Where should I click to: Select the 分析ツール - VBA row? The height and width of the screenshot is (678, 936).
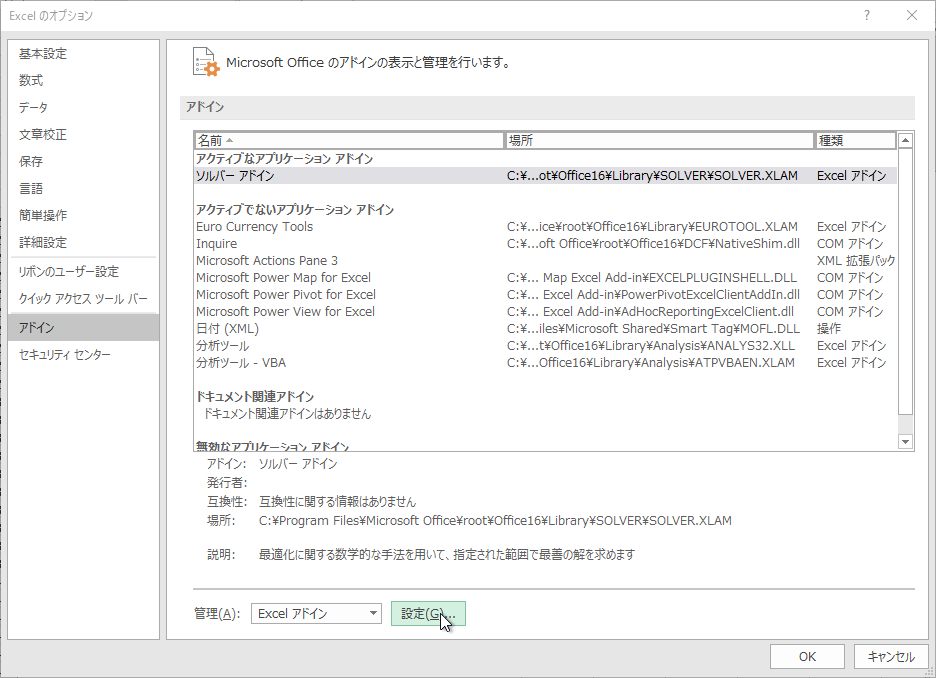545,363
